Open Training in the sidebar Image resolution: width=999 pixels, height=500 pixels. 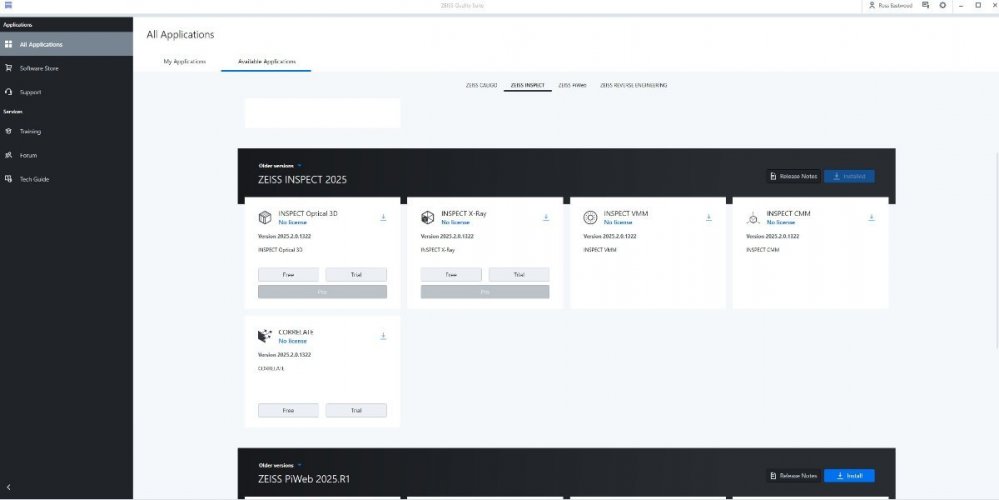pyautogui.click(x=66, y=131)
